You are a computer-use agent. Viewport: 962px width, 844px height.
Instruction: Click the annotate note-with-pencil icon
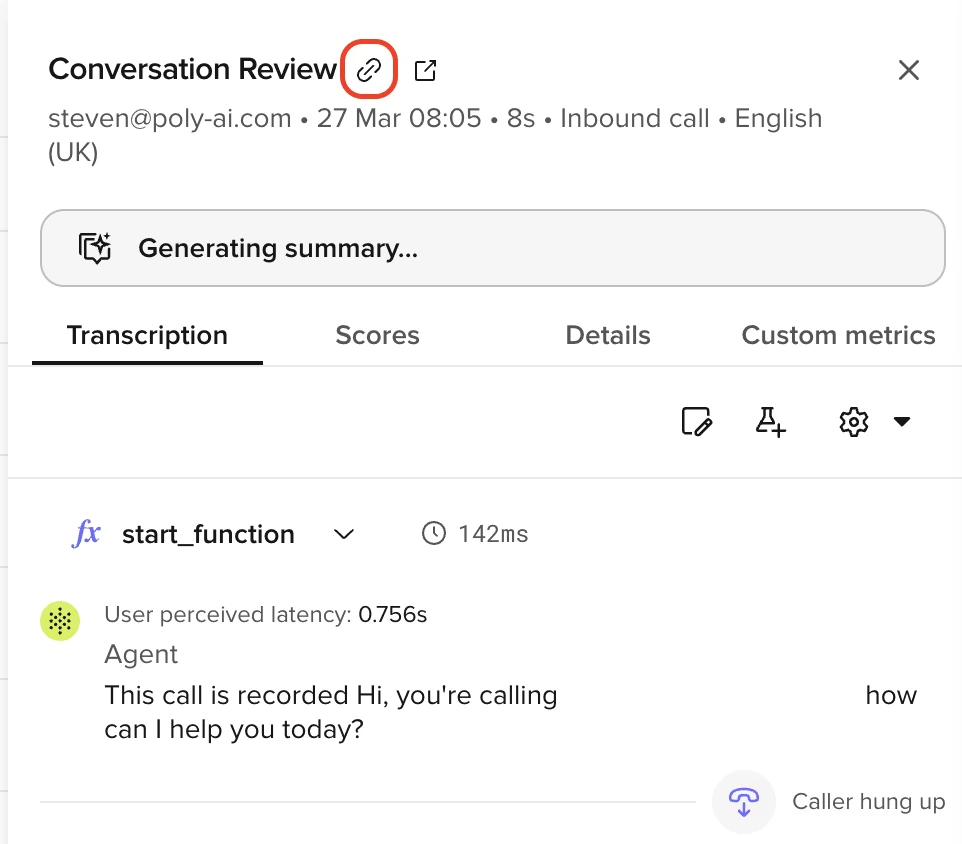point(696,421)
